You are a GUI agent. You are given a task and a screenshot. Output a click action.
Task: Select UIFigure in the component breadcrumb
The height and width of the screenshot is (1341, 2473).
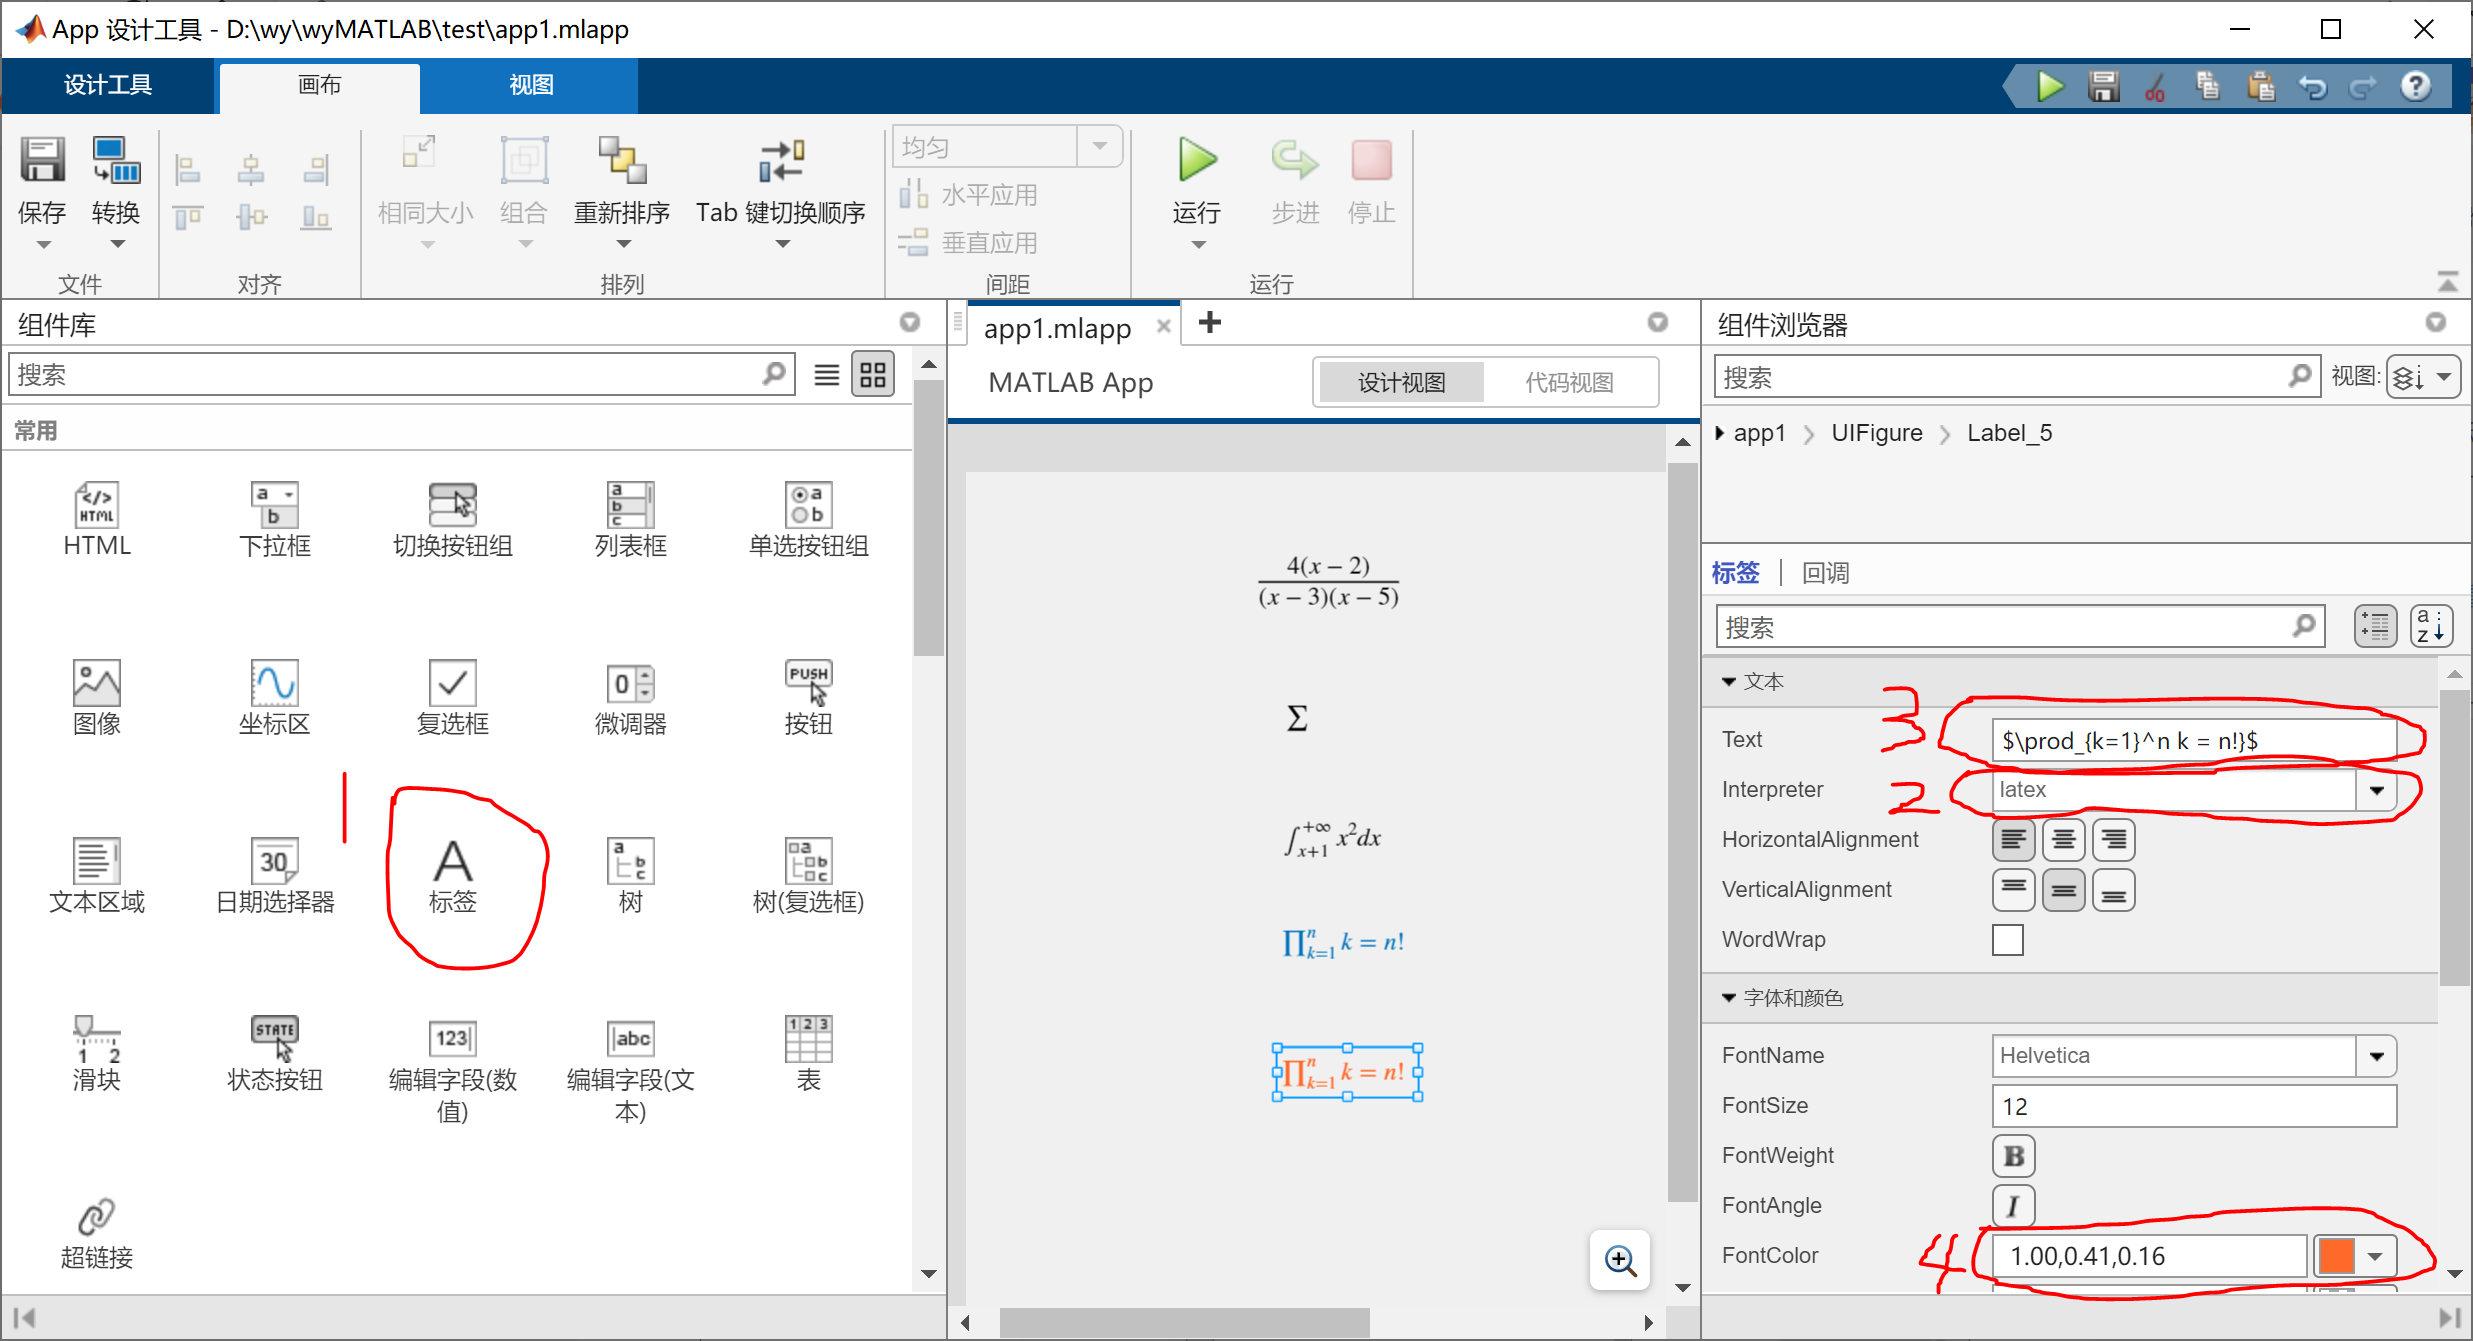1876,432
